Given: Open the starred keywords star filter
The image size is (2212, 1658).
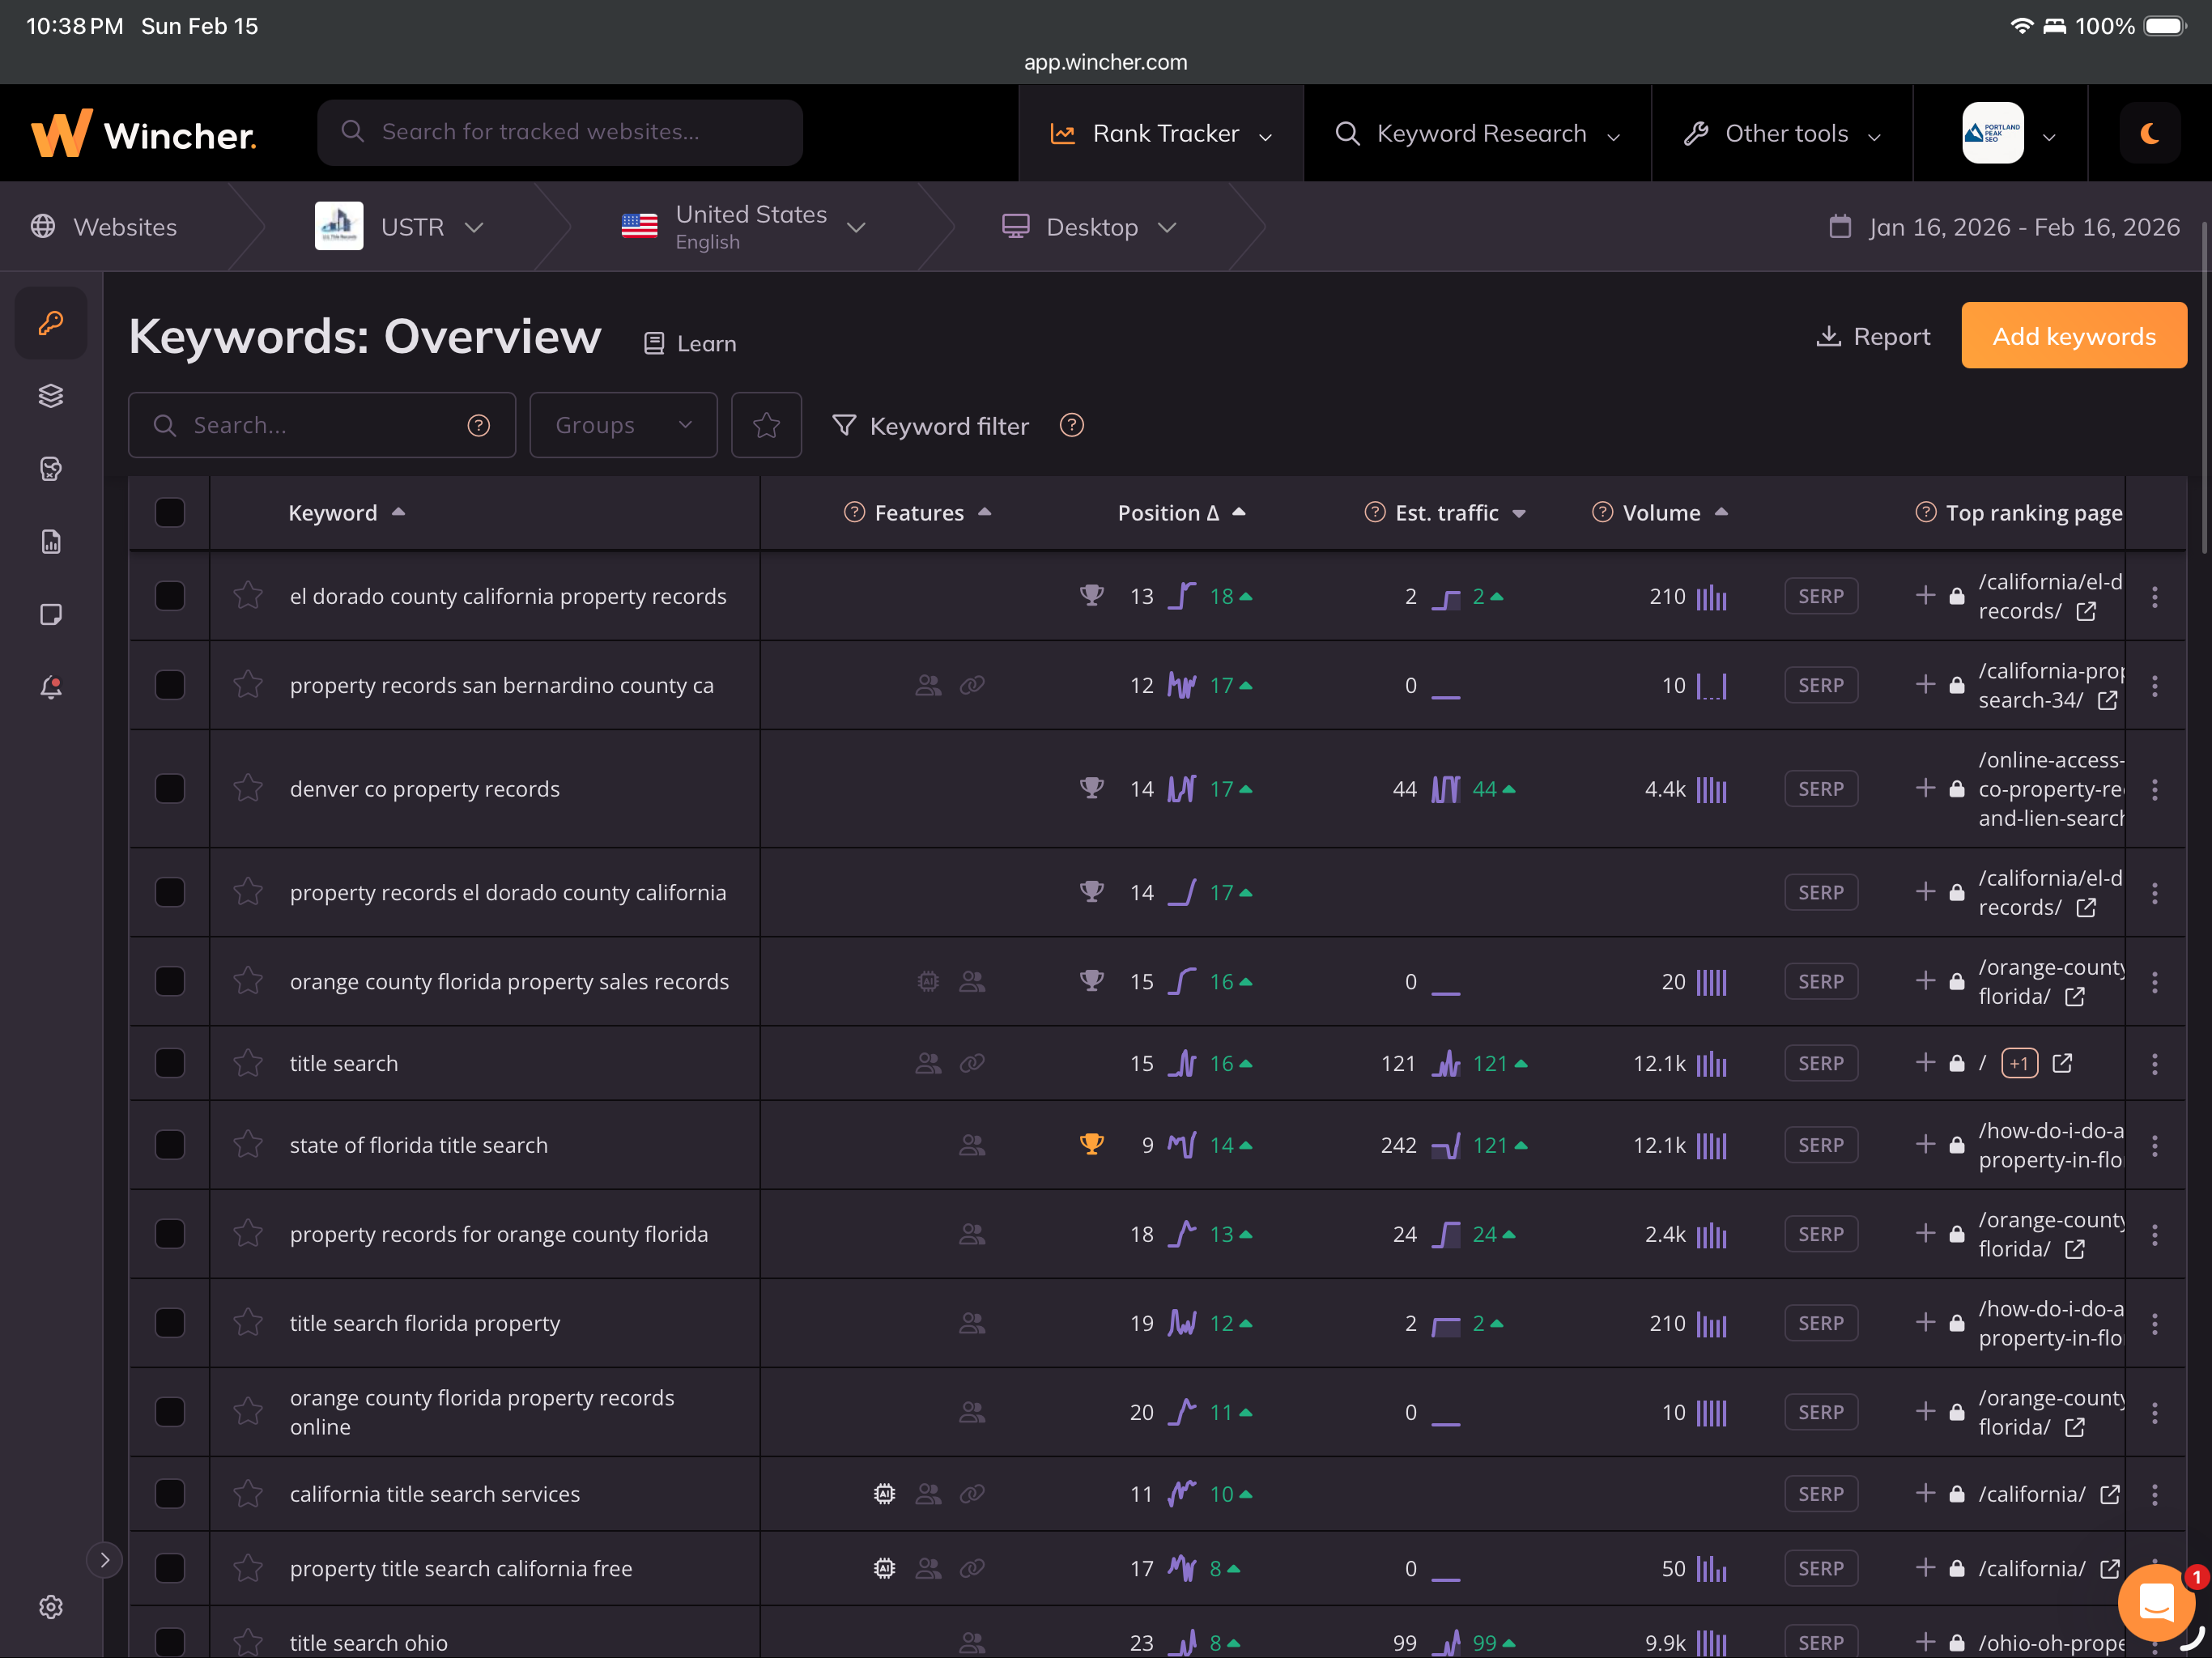Looking at the screenshot, I should (x=766, y=425).
